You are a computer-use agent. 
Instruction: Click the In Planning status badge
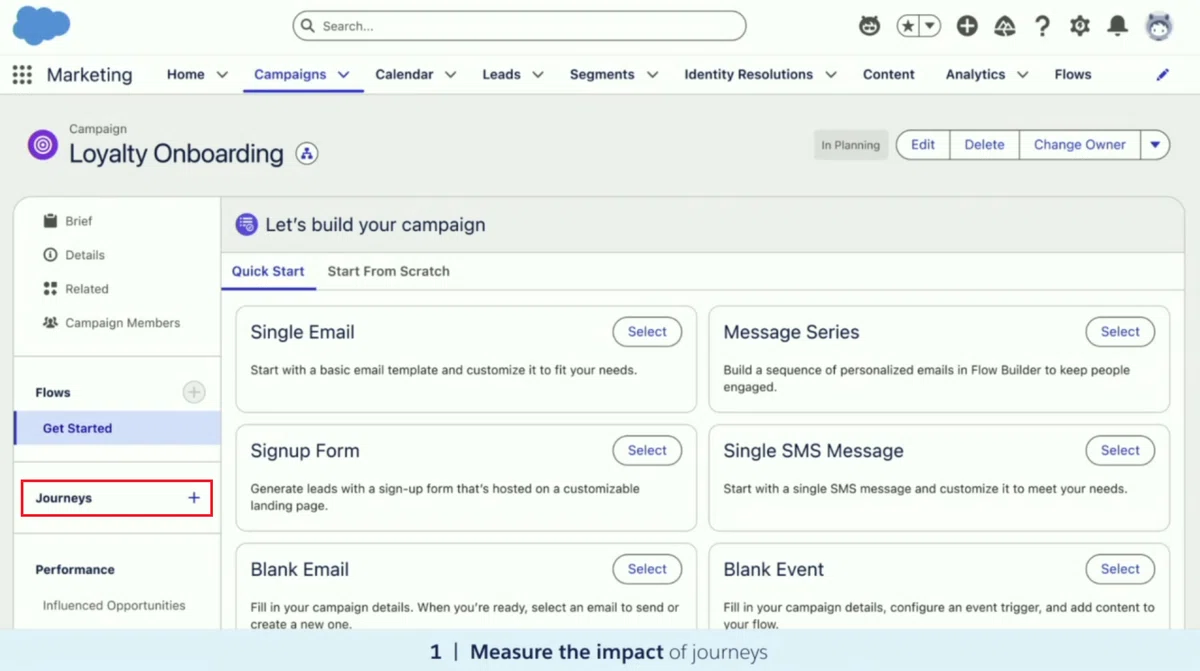[851, 145]
